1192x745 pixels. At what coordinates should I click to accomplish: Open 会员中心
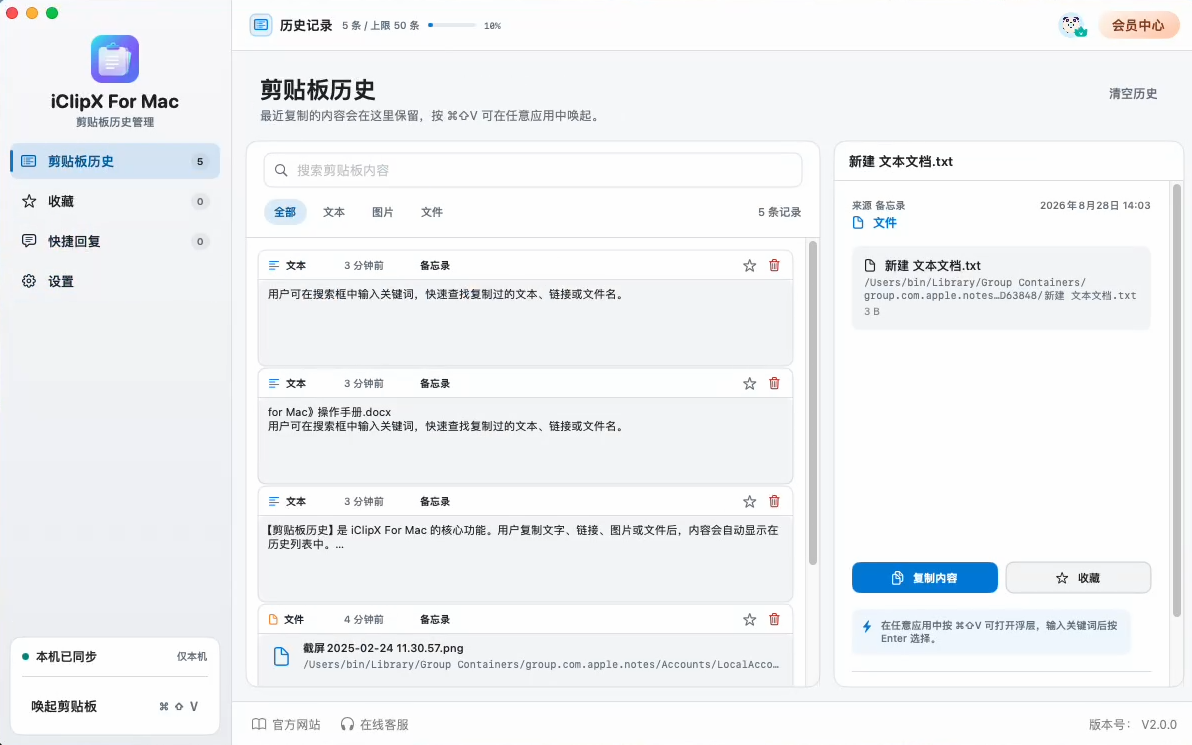[1138, 25]
